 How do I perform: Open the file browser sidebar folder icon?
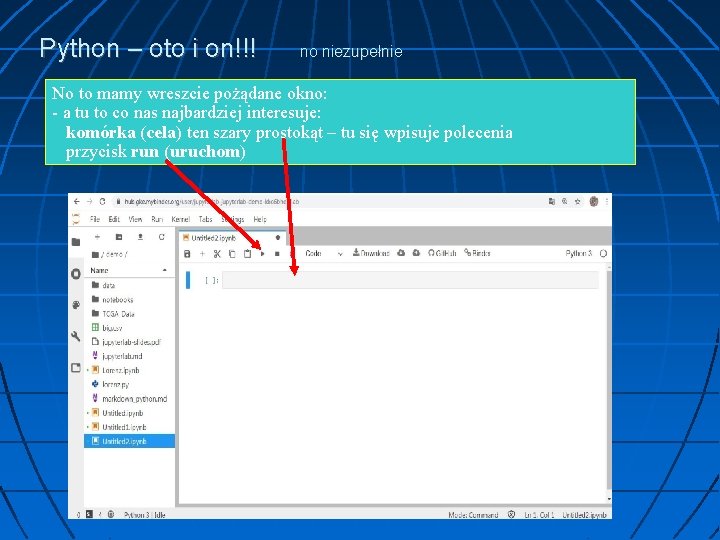[x=76, y=242]
